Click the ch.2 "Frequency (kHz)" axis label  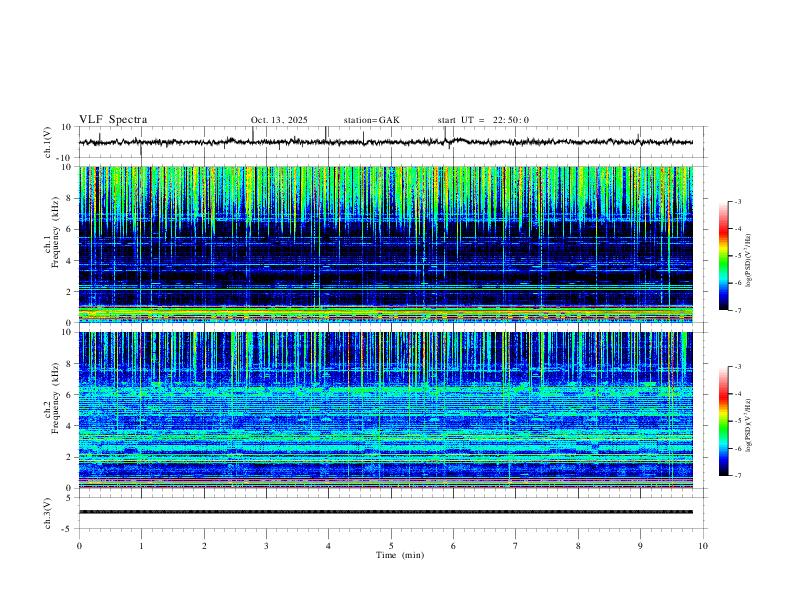point(55,397)
